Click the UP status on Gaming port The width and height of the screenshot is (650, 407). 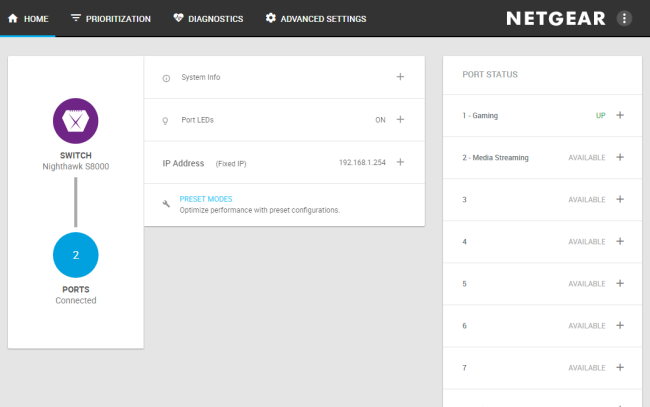(601, 116)
